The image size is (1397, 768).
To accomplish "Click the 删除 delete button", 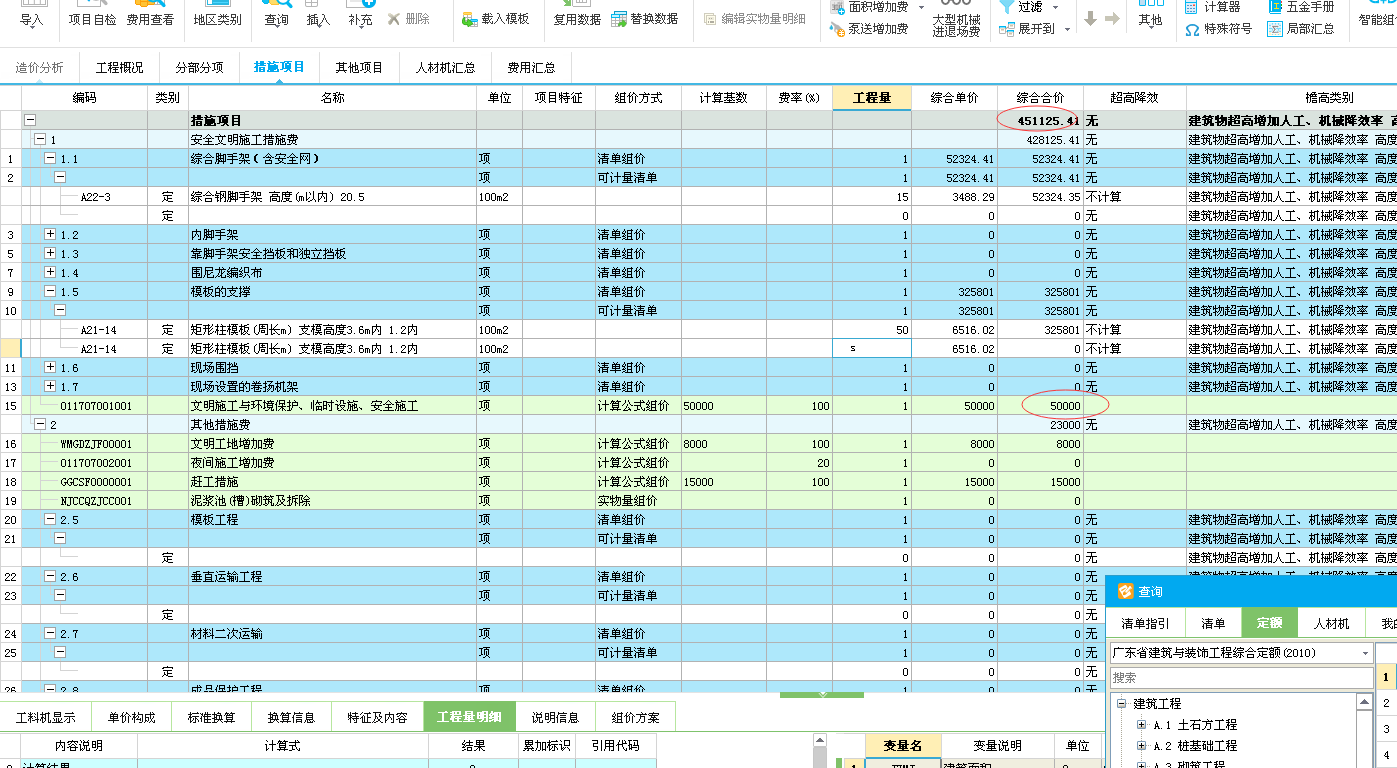I will point(409,19).
